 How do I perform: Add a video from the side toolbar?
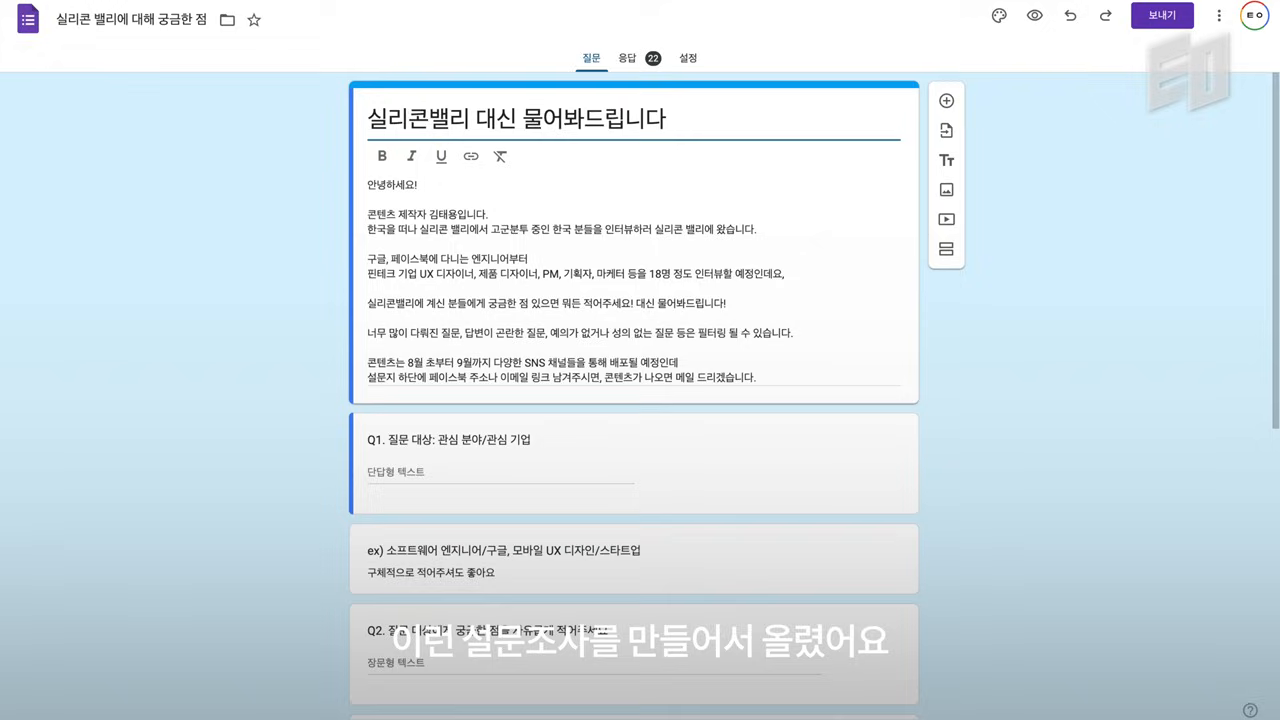coord(946,219)
